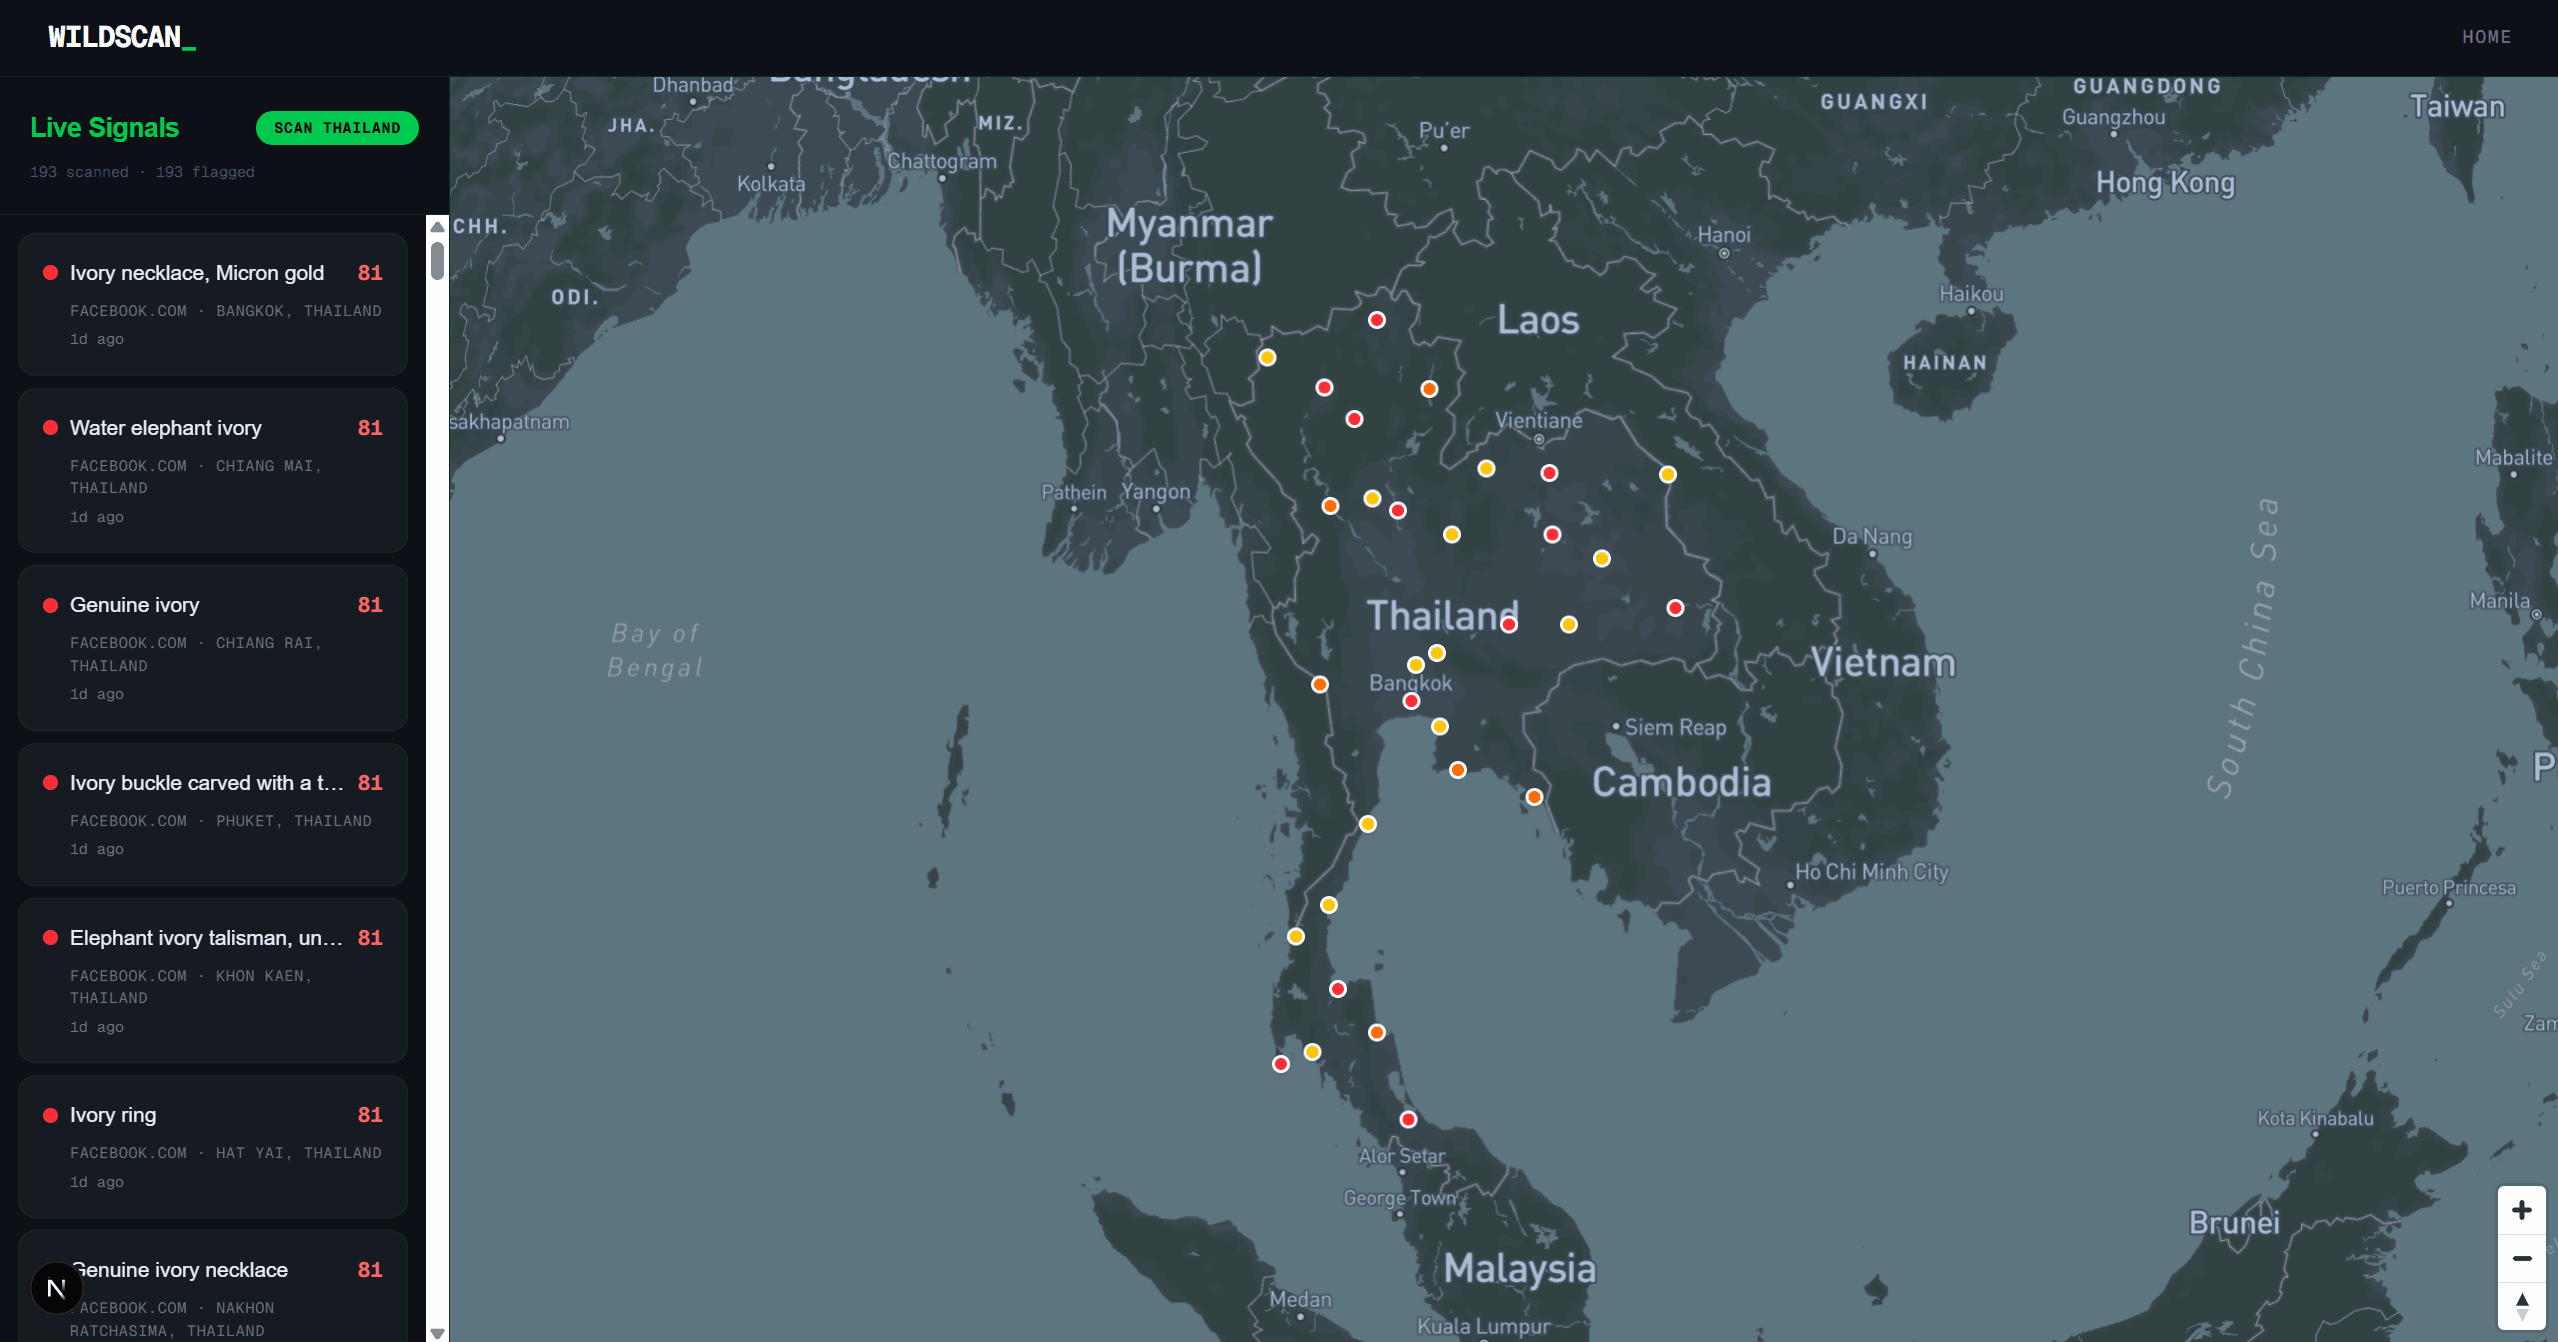Viewport: 2558px width, 1342px height.
Task: Select the Elephant ivory talisman Khon Kaen signal
Action: click(213, 980)
